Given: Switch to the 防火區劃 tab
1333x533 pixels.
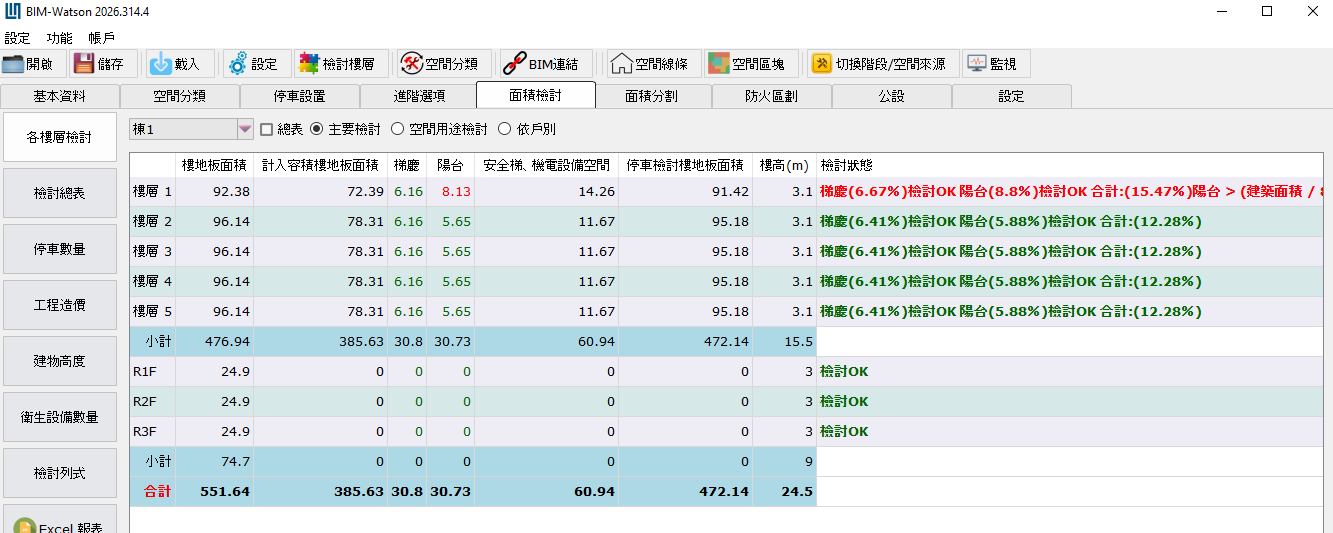Looking at the screenshot, I should point(772,96).
